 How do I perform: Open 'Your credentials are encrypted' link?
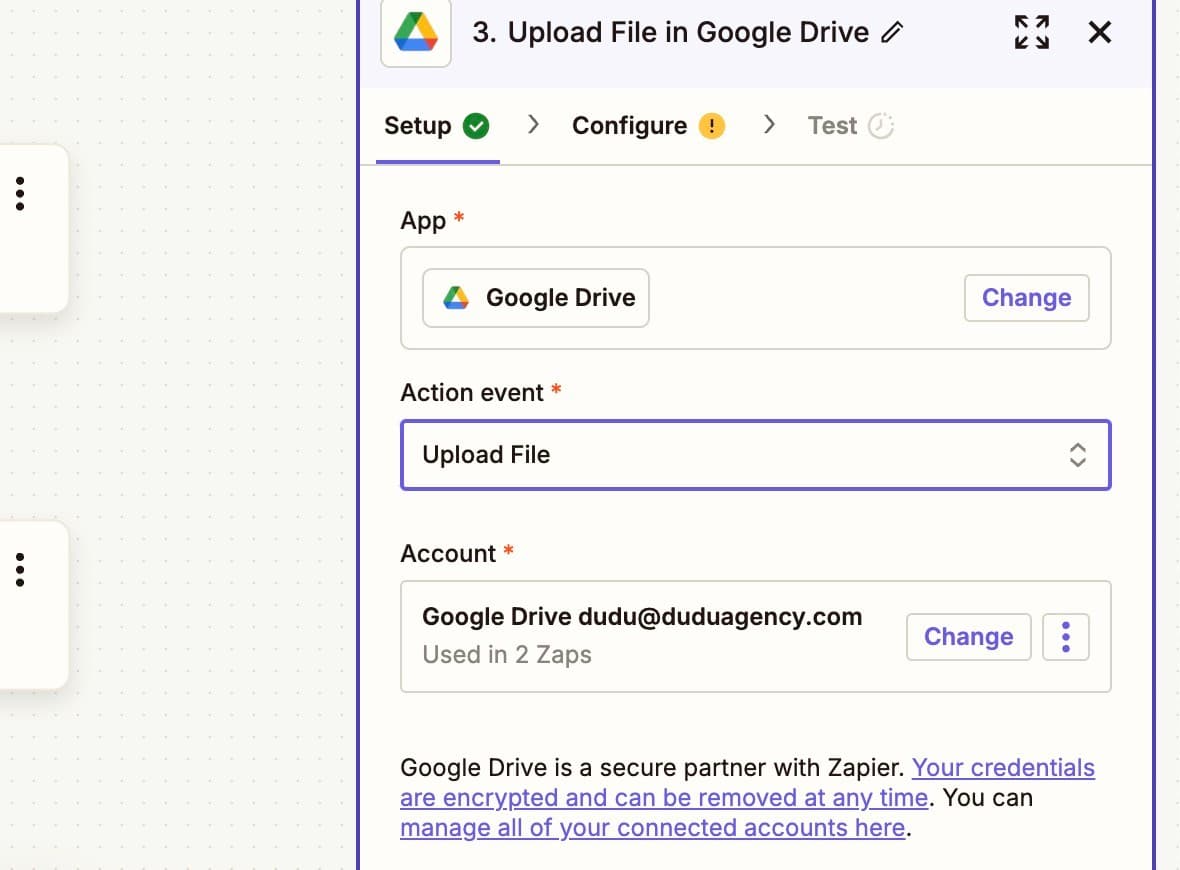(x=747, y=783)
